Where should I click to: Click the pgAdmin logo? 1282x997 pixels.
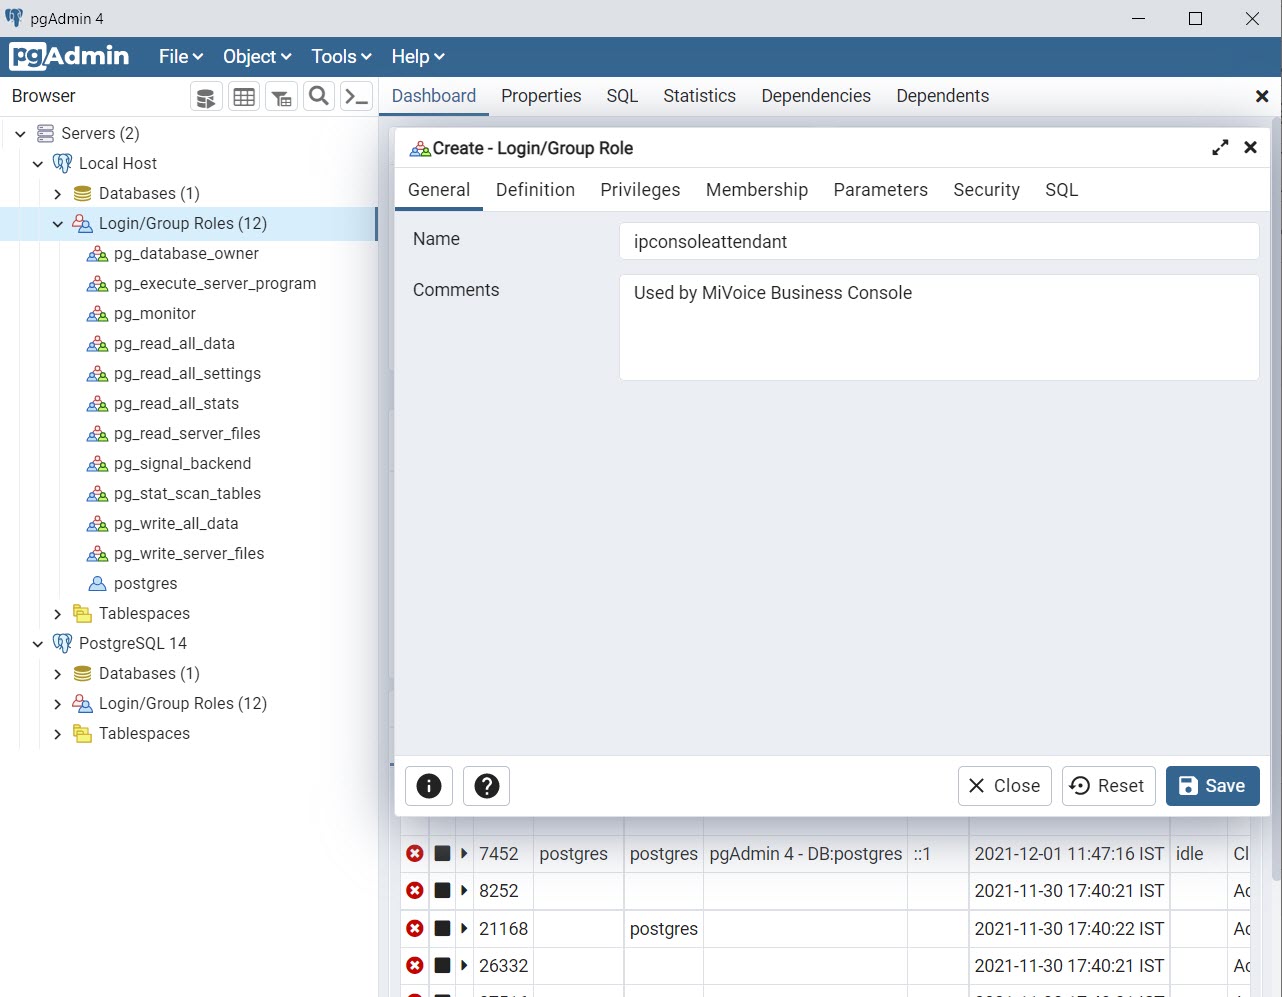coord(68,56)
